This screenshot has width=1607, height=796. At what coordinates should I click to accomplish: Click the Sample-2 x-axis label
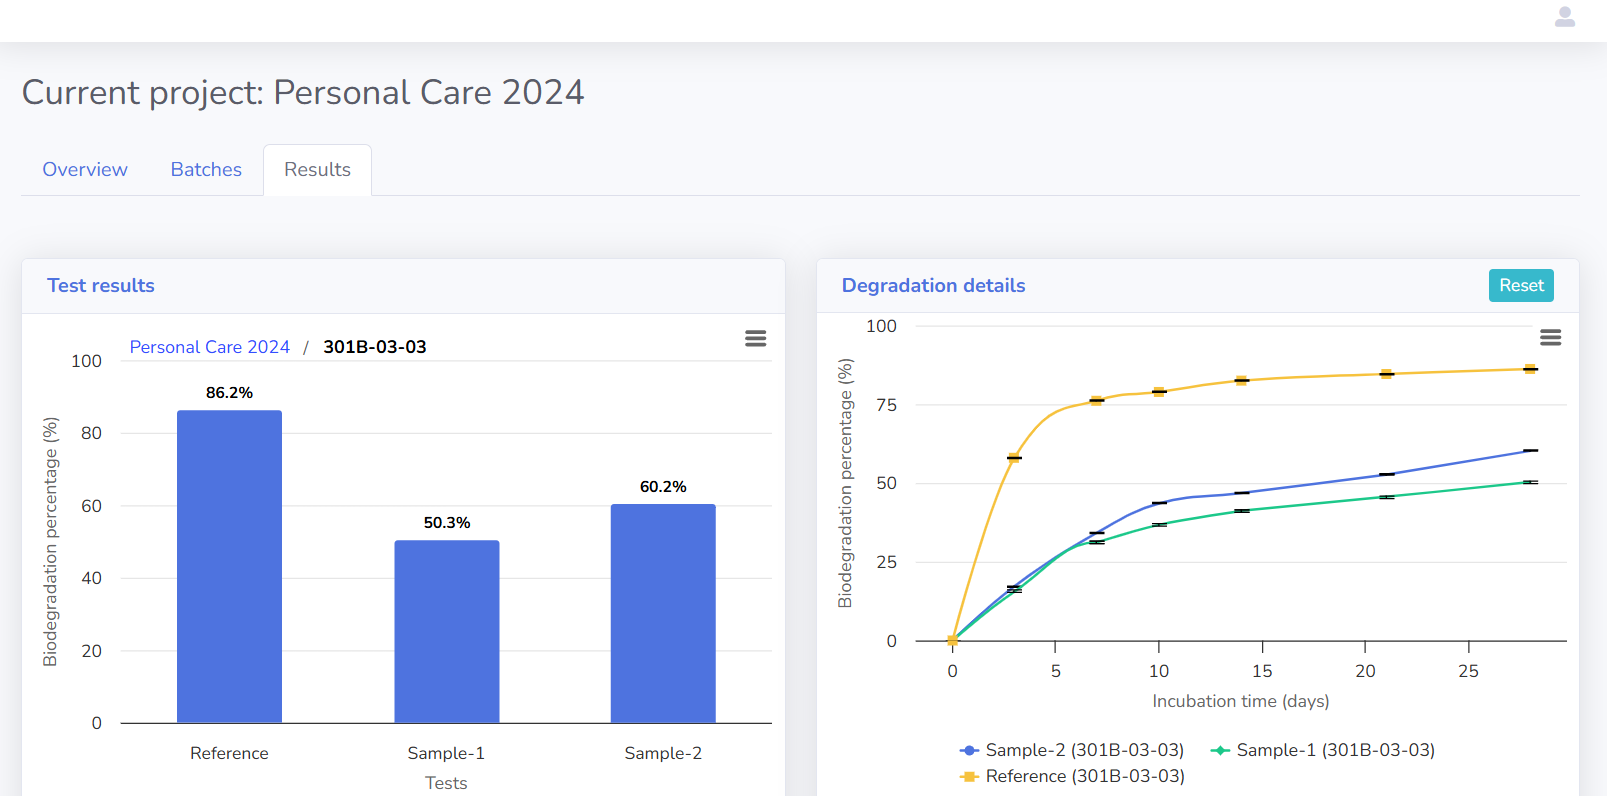(663, 753)
